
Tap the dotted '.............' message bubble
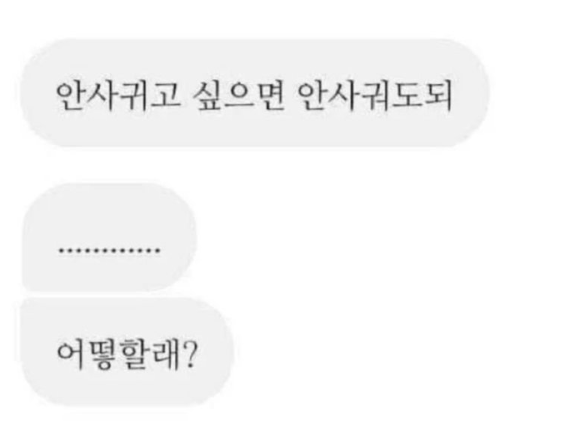click(109, 237)
